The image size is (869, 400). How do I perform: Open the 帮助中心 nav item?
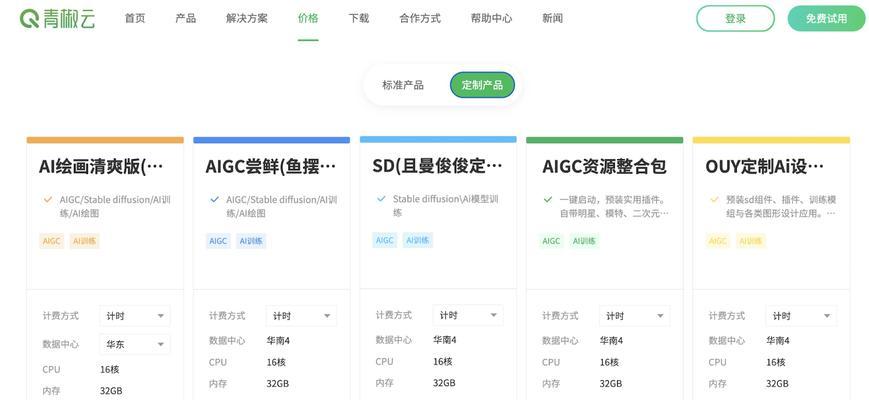[491, 18]
